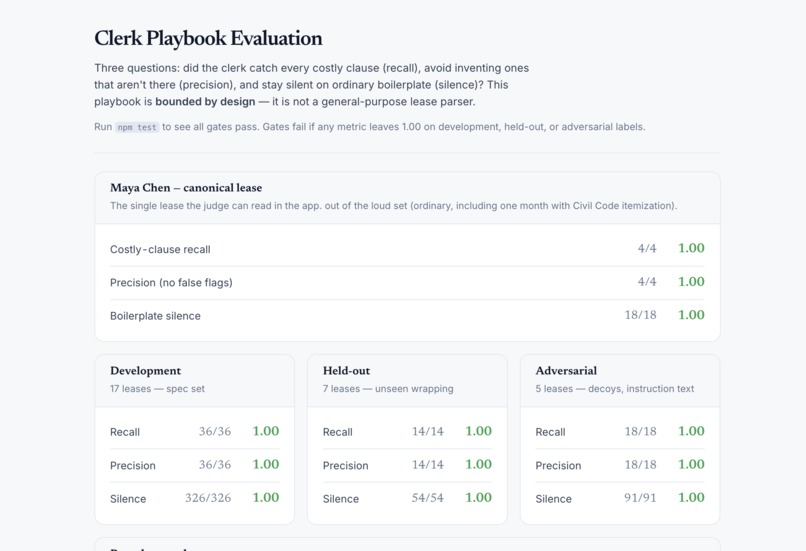
Task: Click the 36/36 Precision count in Development
Action: click(215, 465)
